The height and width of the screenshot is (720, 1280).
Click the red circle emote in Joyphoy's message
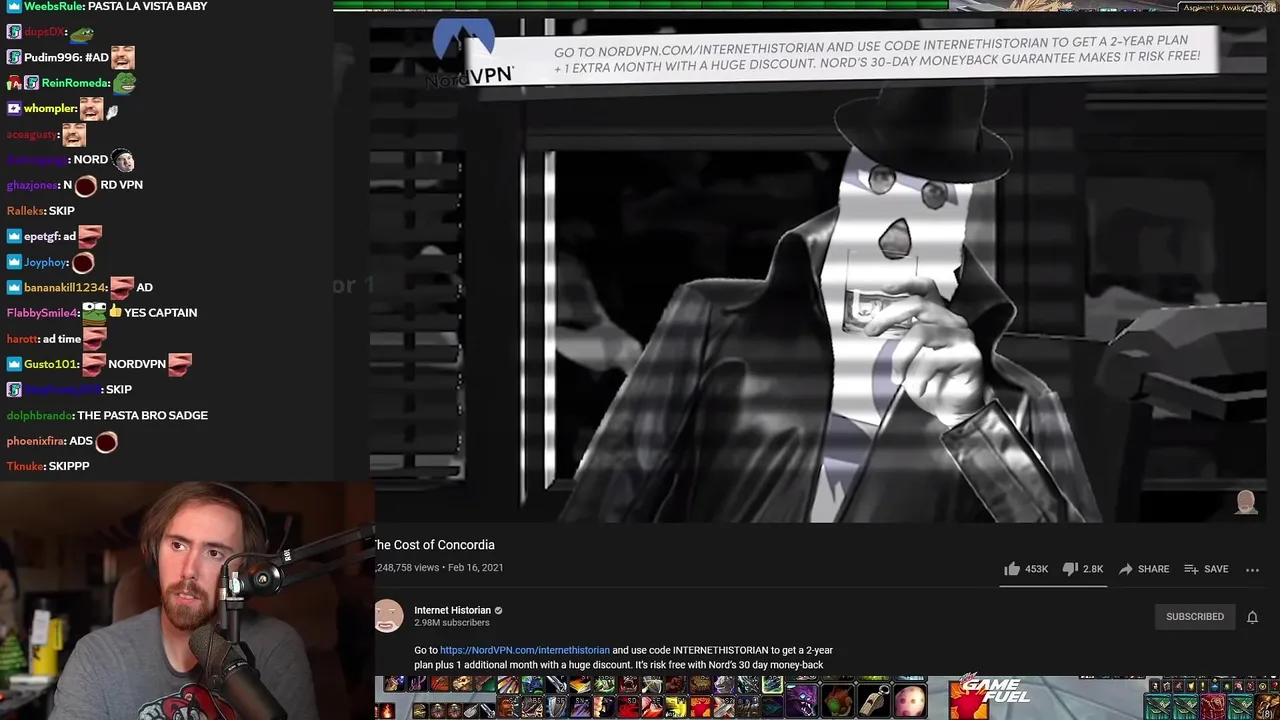coord(82,262)
